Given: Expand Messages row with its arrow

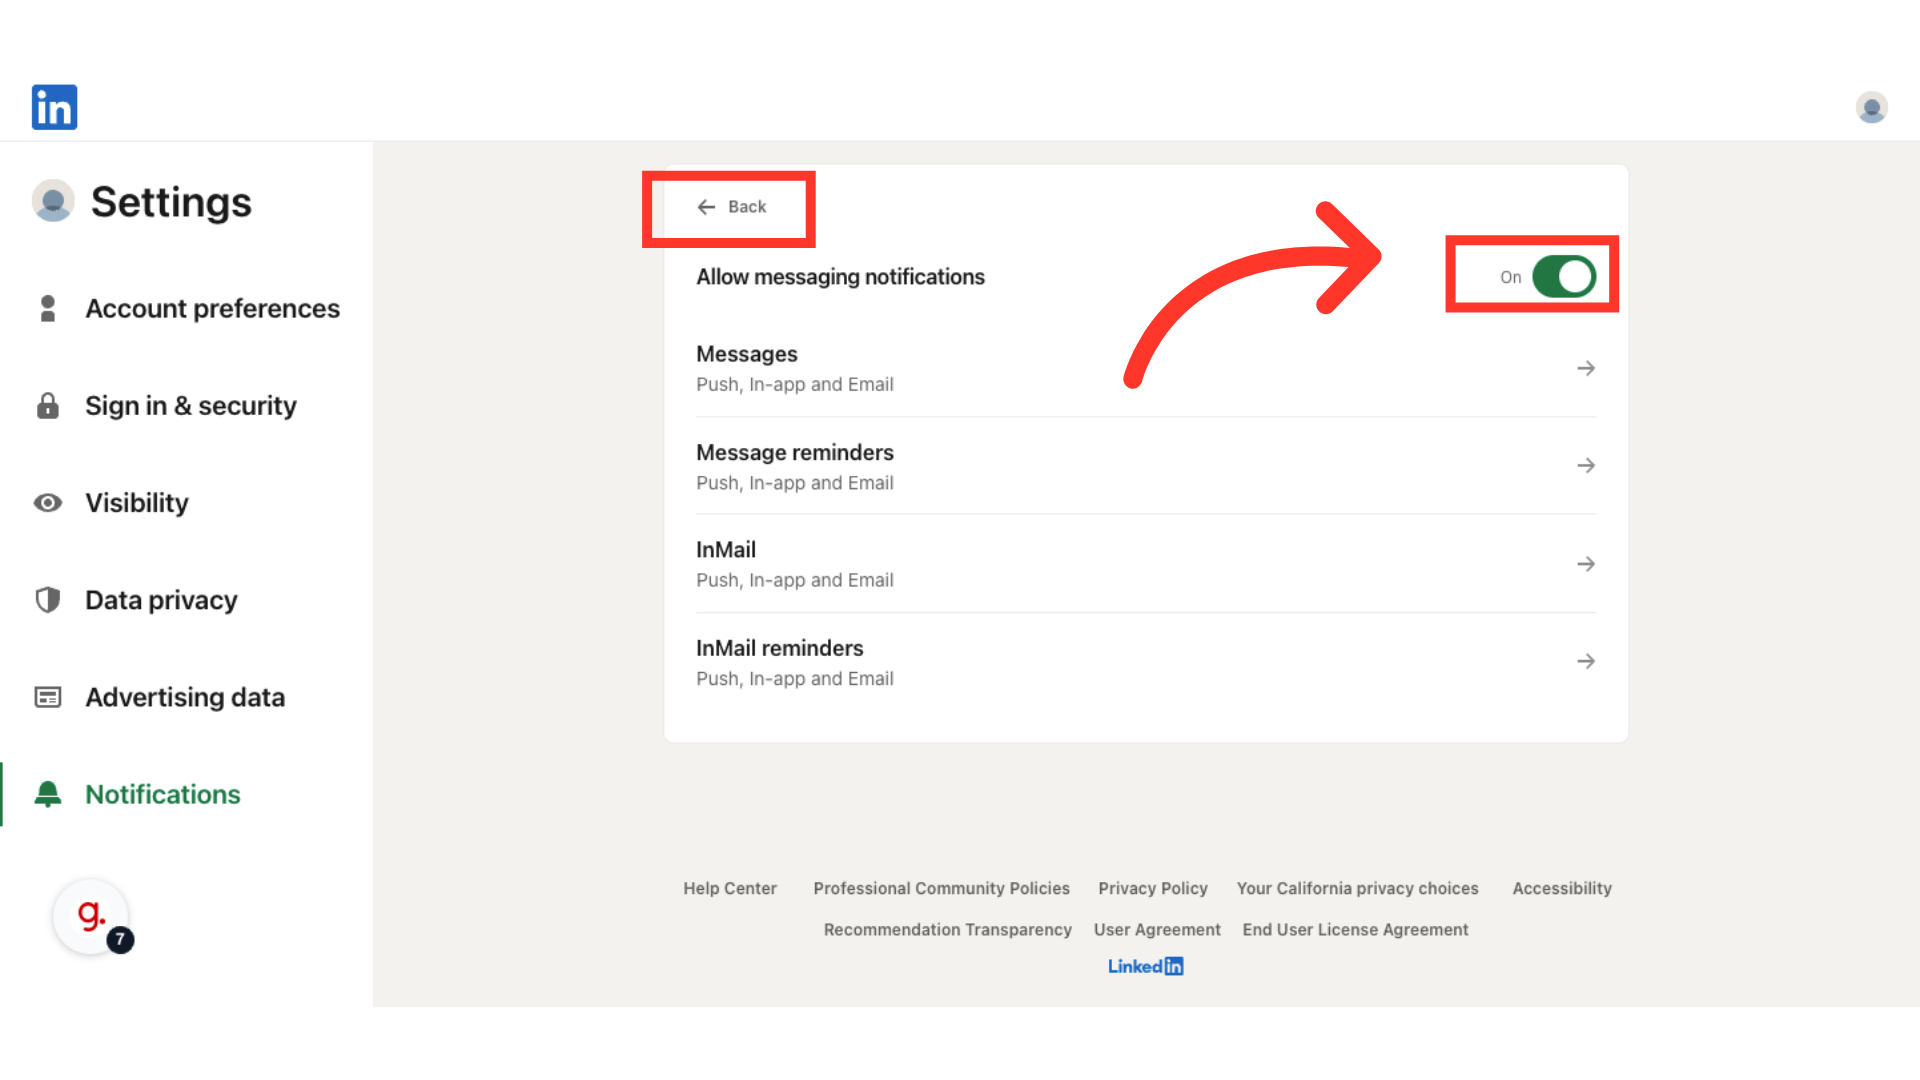Looking at the screenshot, I should pos(1585,369).
